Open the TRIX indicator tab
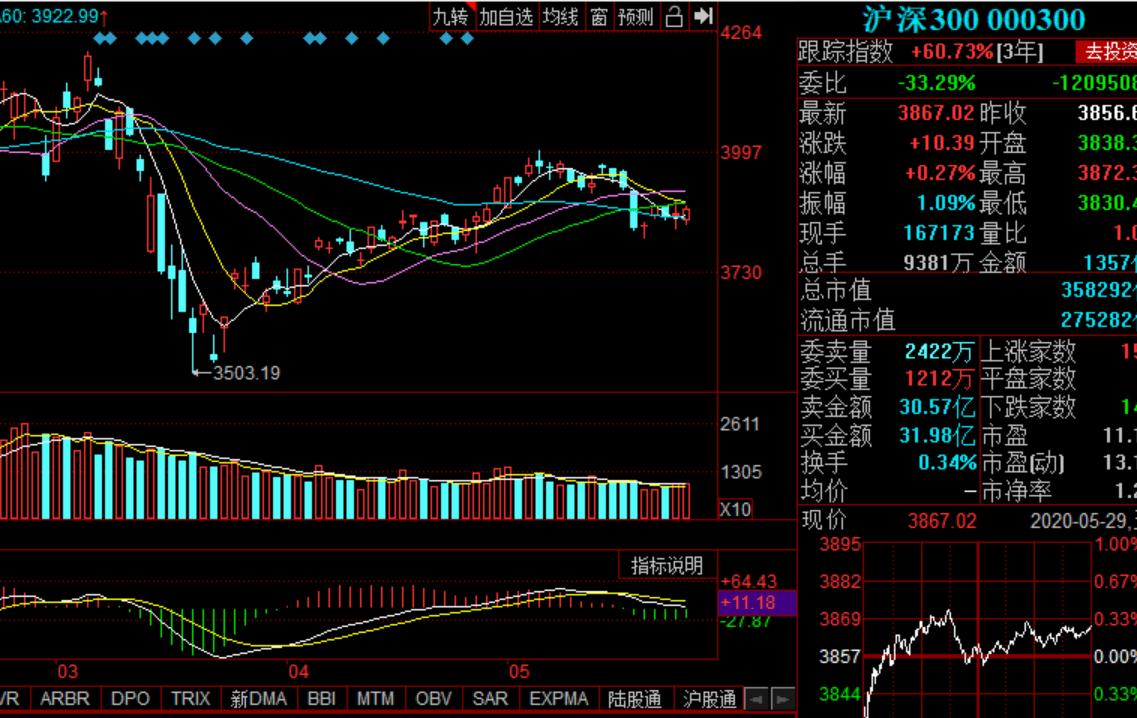Image resolution: width=1137 pixels, height=718 pixels. tap(193, 699)
